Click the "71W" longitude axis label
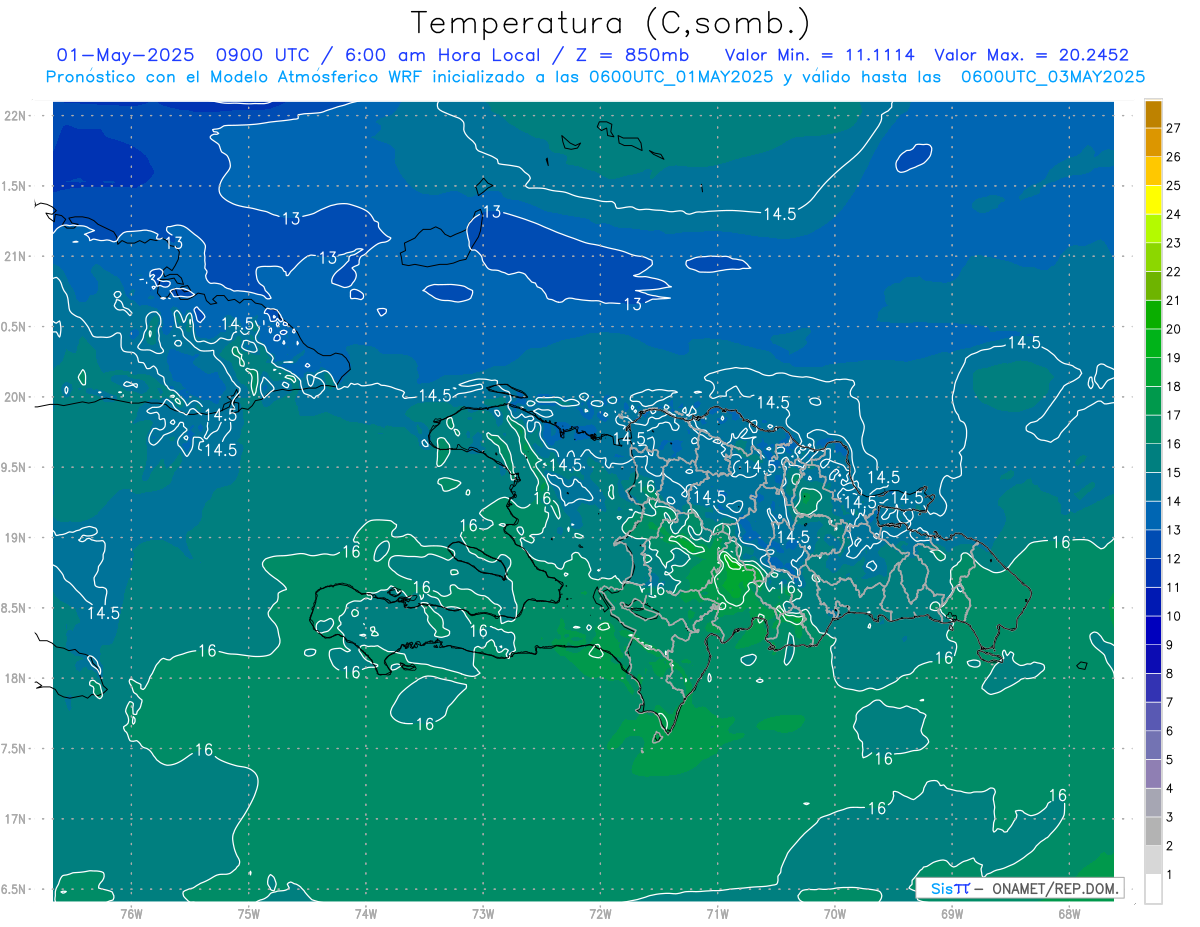Screen dimensions: 1200x927 pos(717,913)
